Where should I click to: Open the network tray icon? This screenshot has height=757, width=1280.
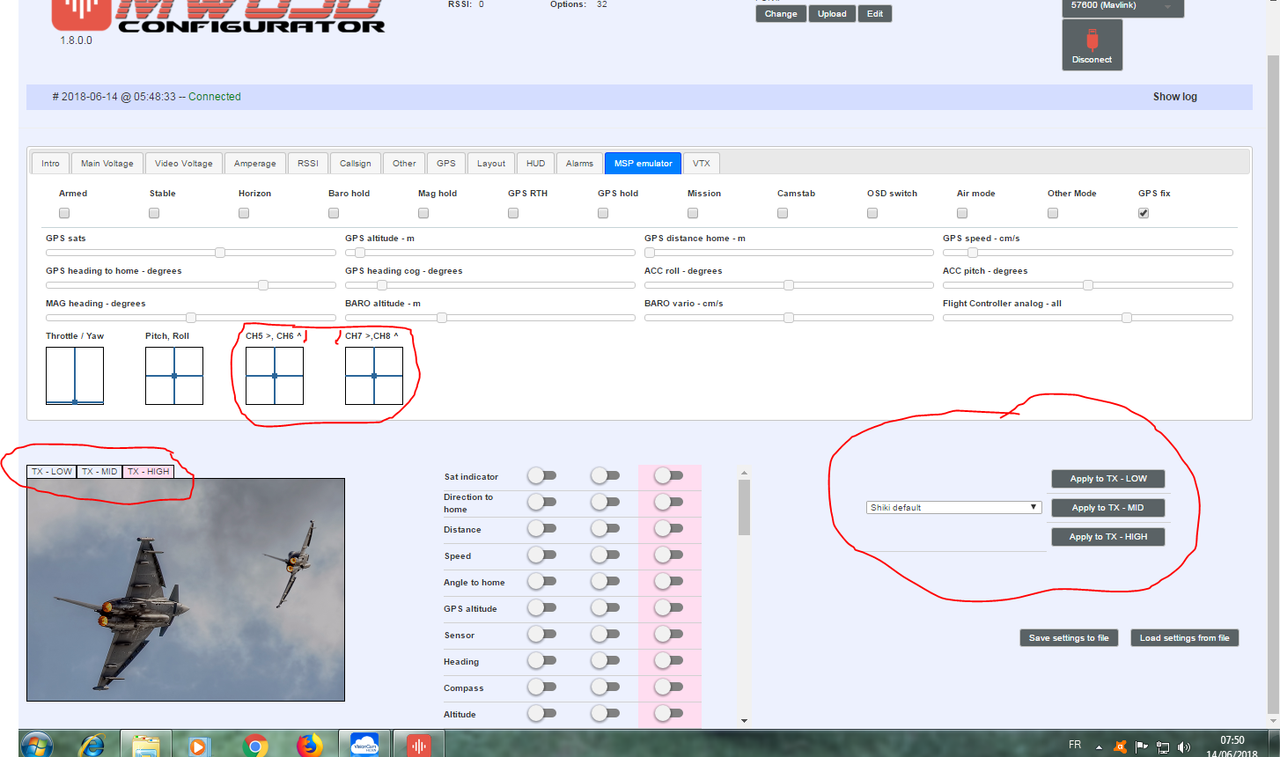coord(1162,746)
